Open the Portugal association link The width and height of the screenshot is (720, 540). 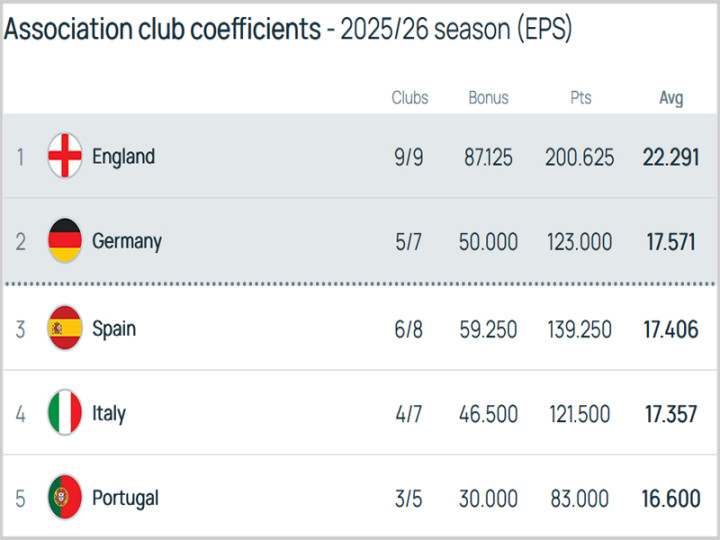click(x=125, y=498)
